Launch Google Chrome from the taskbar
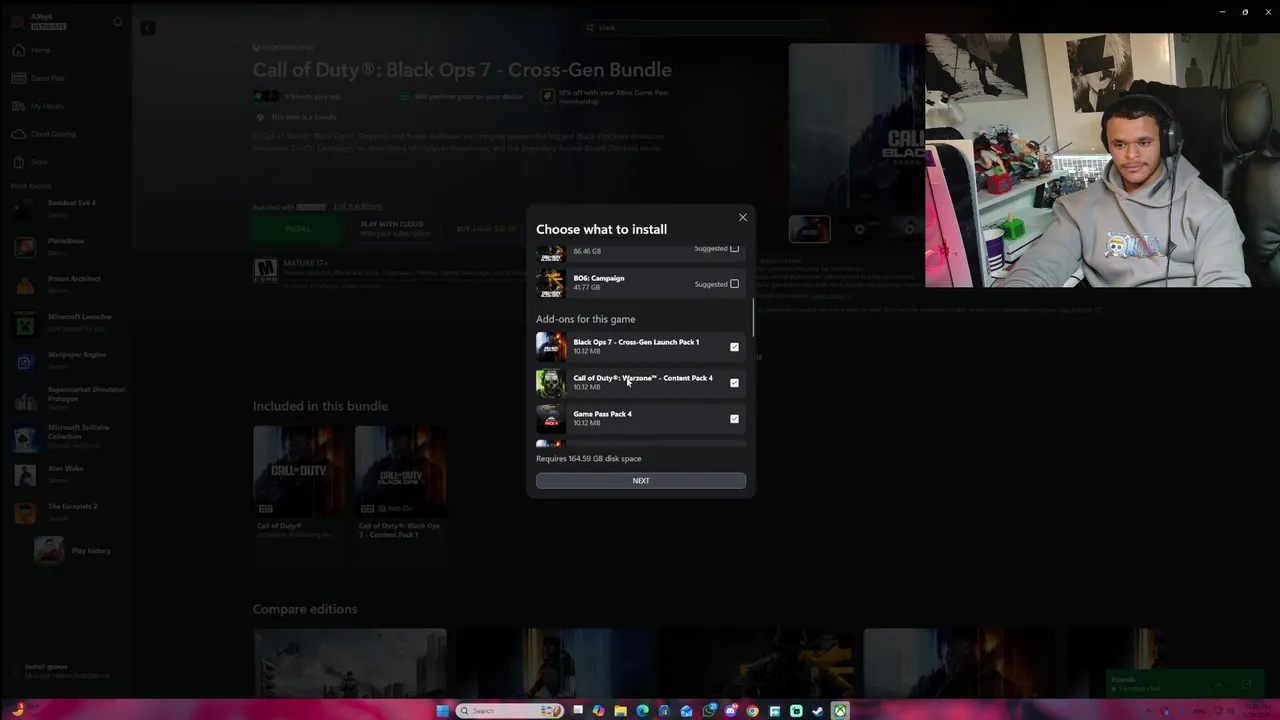 [x=752, y=711]
